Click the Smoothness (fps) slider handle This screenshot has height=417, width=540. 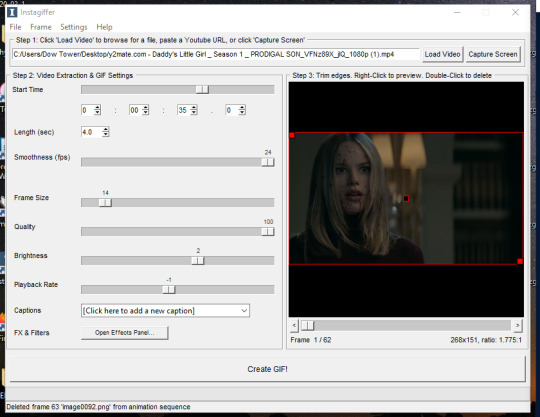point(268,162)
